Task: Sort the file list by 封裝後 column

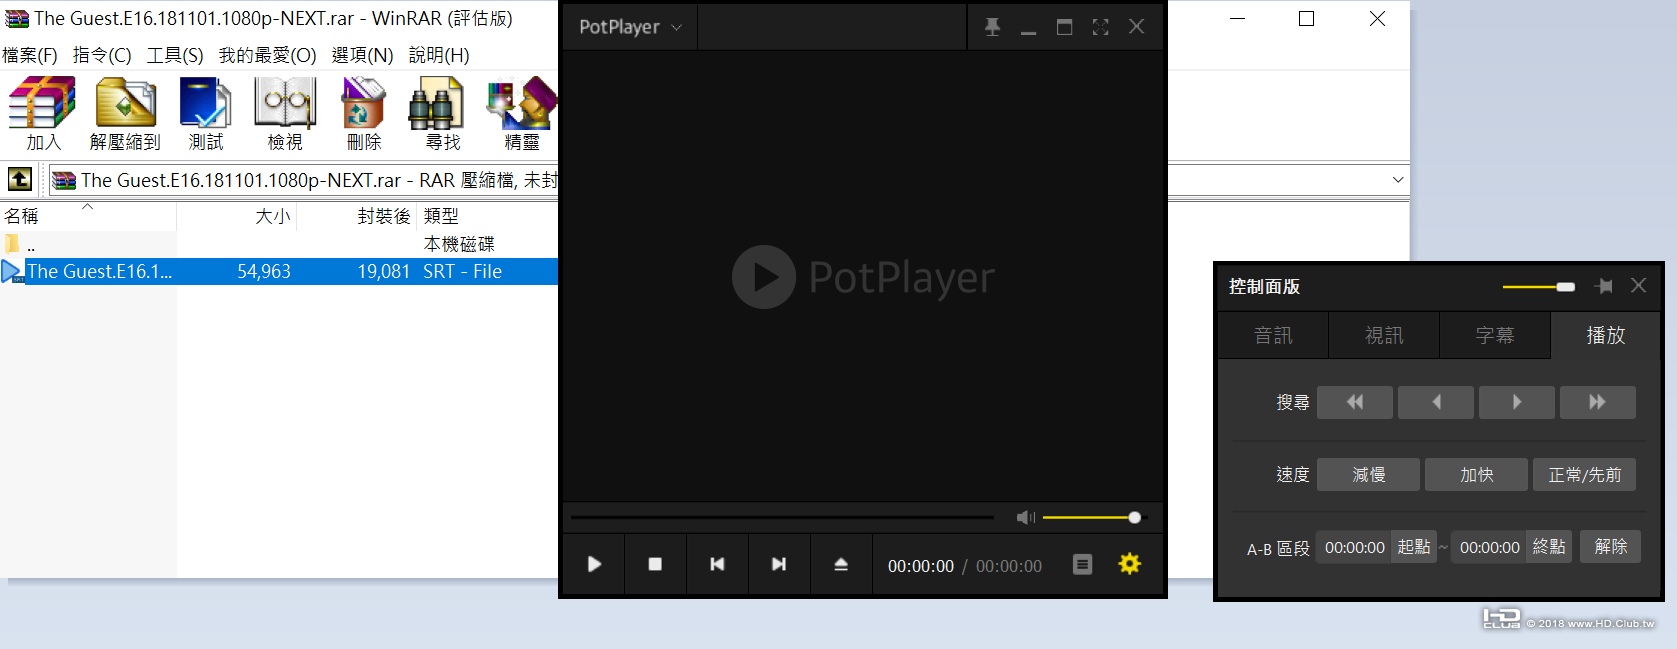Action: coord(357,216)
